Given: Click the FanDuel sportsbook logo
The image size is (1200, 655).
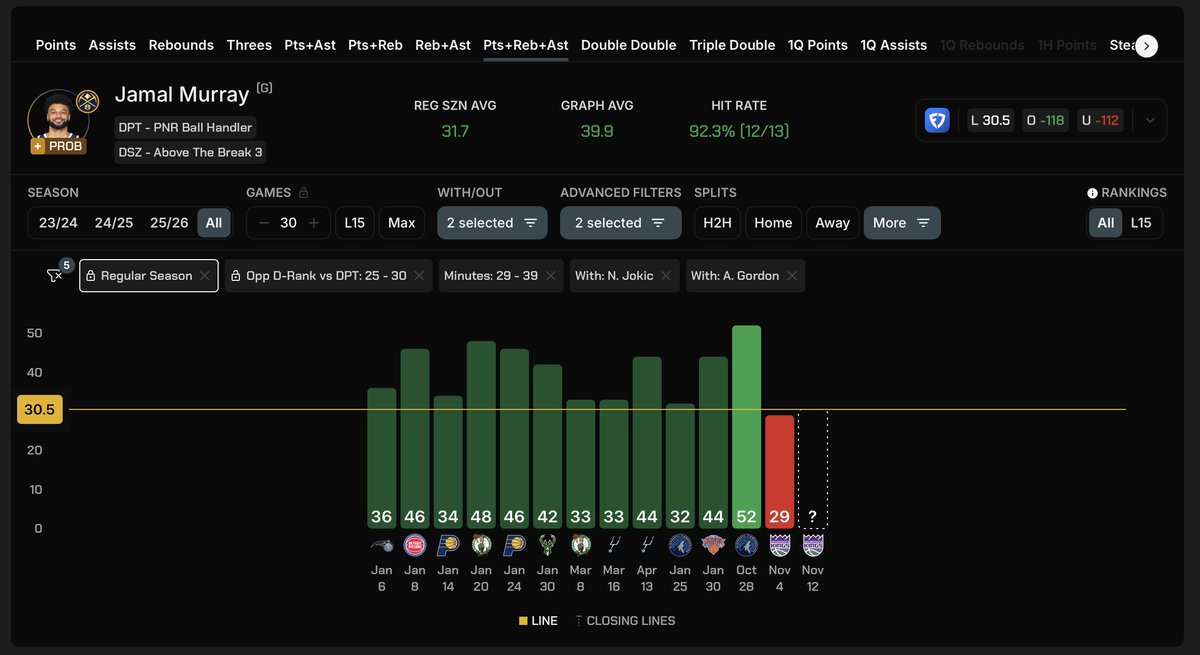Looking at the screenshot, I should click(937, 120).
